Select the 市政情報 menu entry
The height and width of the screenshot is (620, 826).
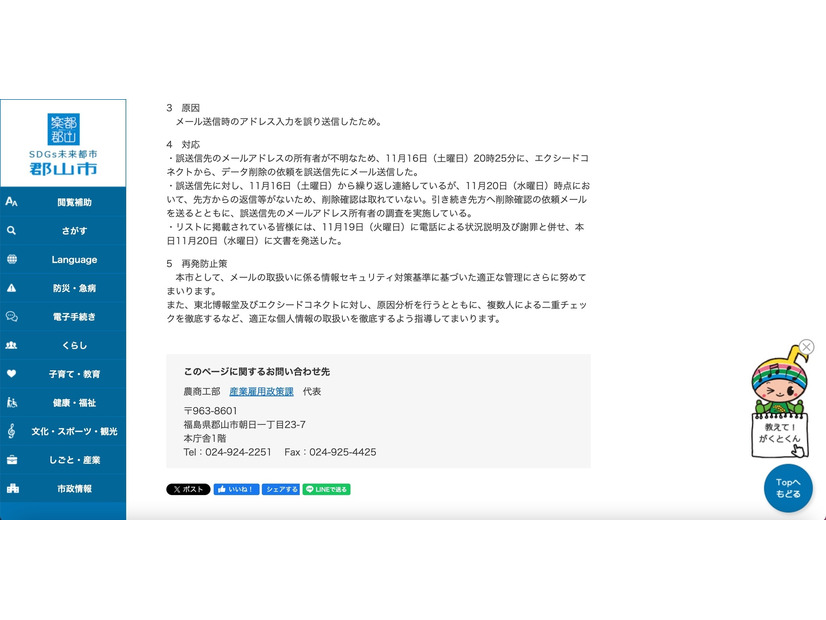pos(74,489)
